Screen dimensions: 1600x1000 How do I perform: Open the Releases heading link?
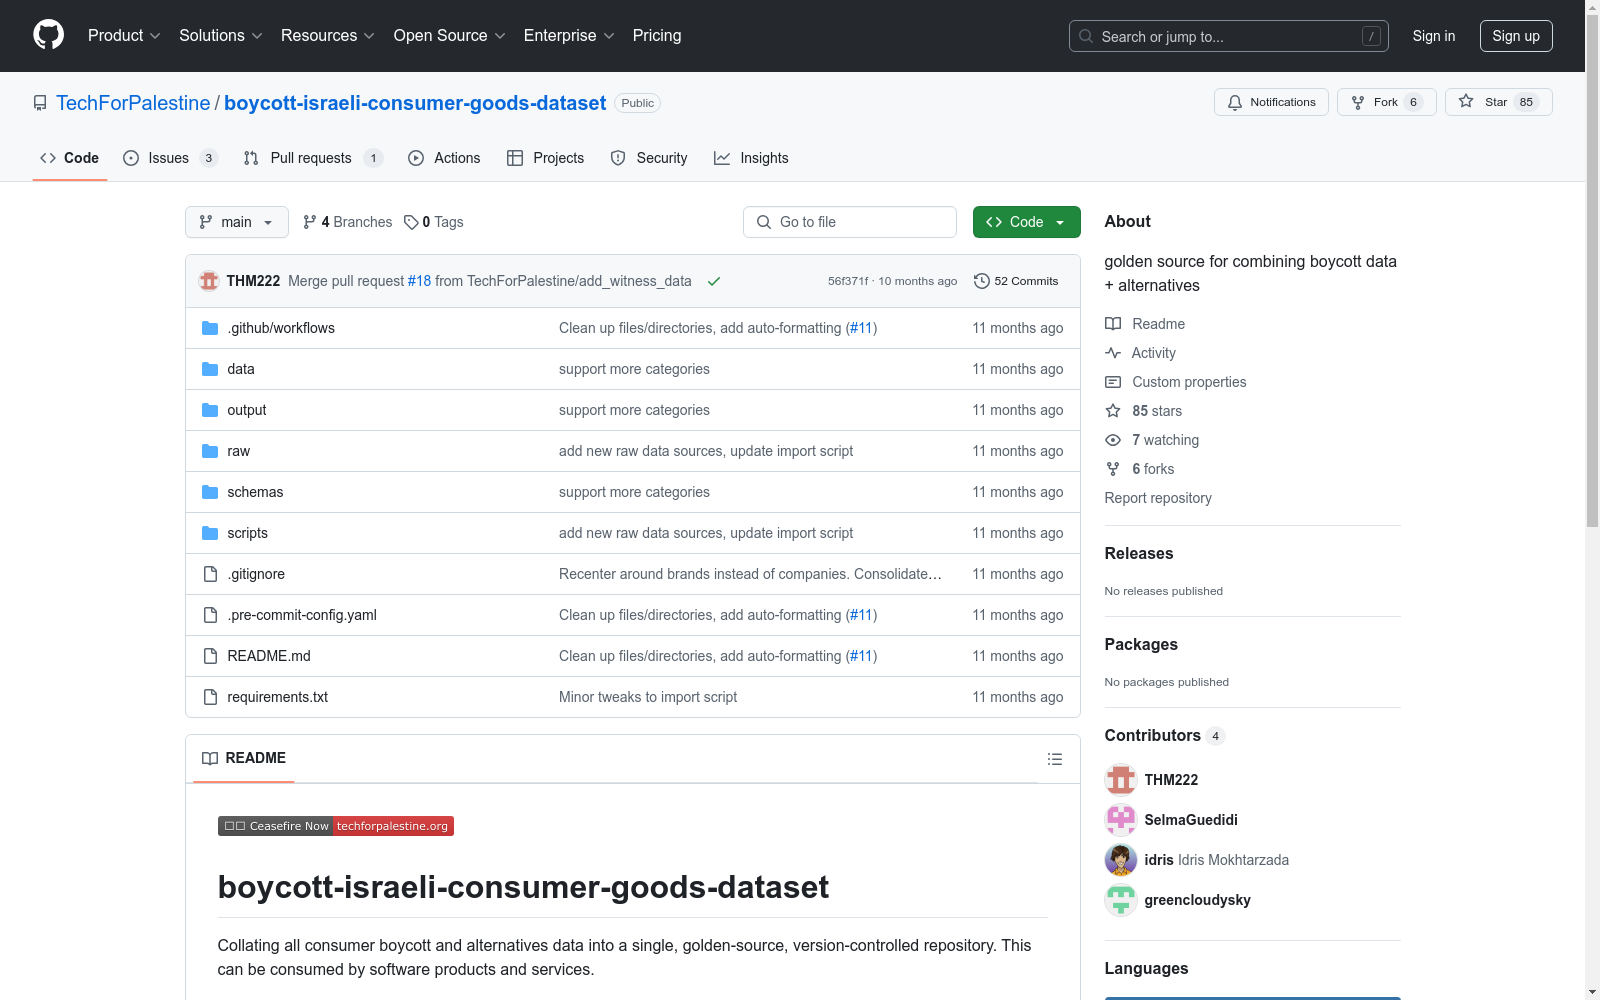point(1139,553)
